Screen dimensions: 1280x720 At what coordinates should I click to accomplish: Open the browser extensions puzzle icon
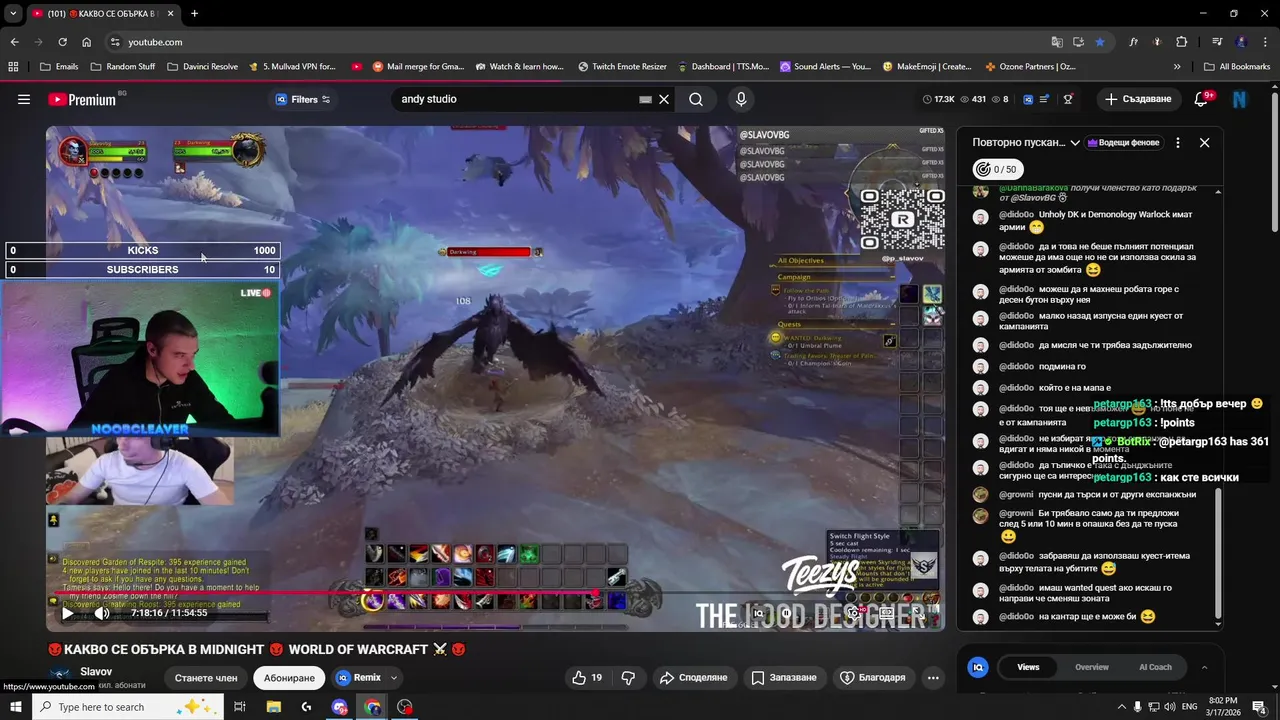(x=1182, y=42)
